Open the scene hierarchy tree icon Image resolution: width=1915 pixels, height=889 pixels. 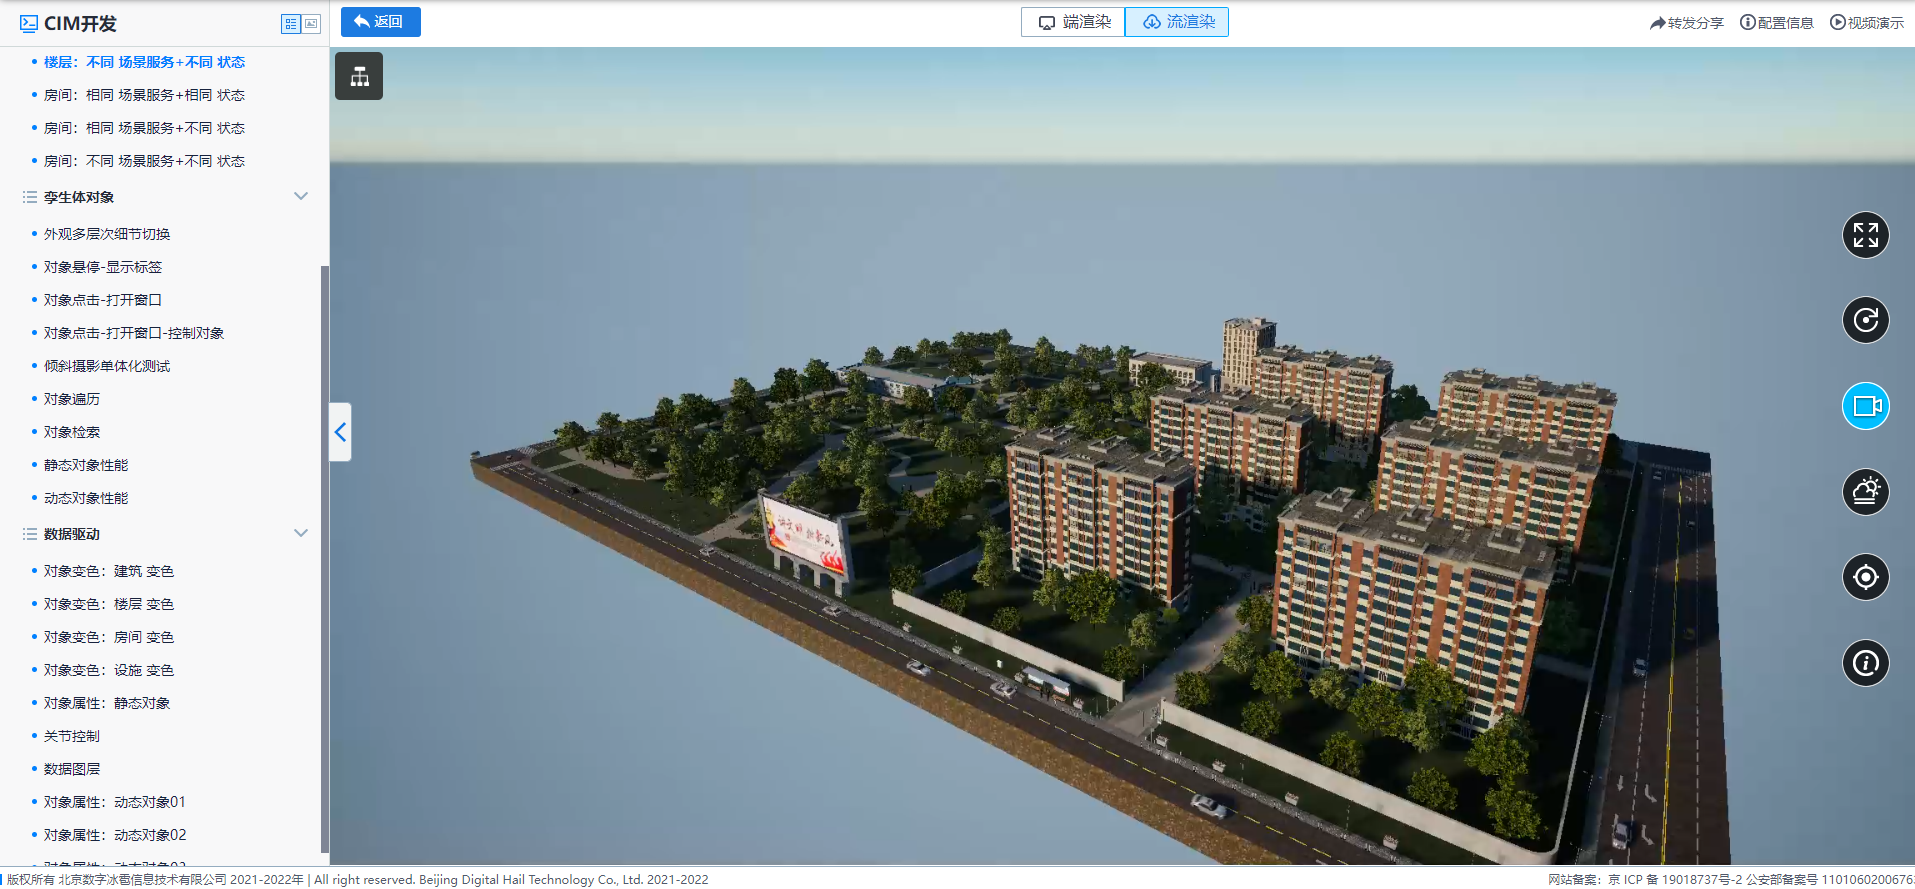(359, 76)
